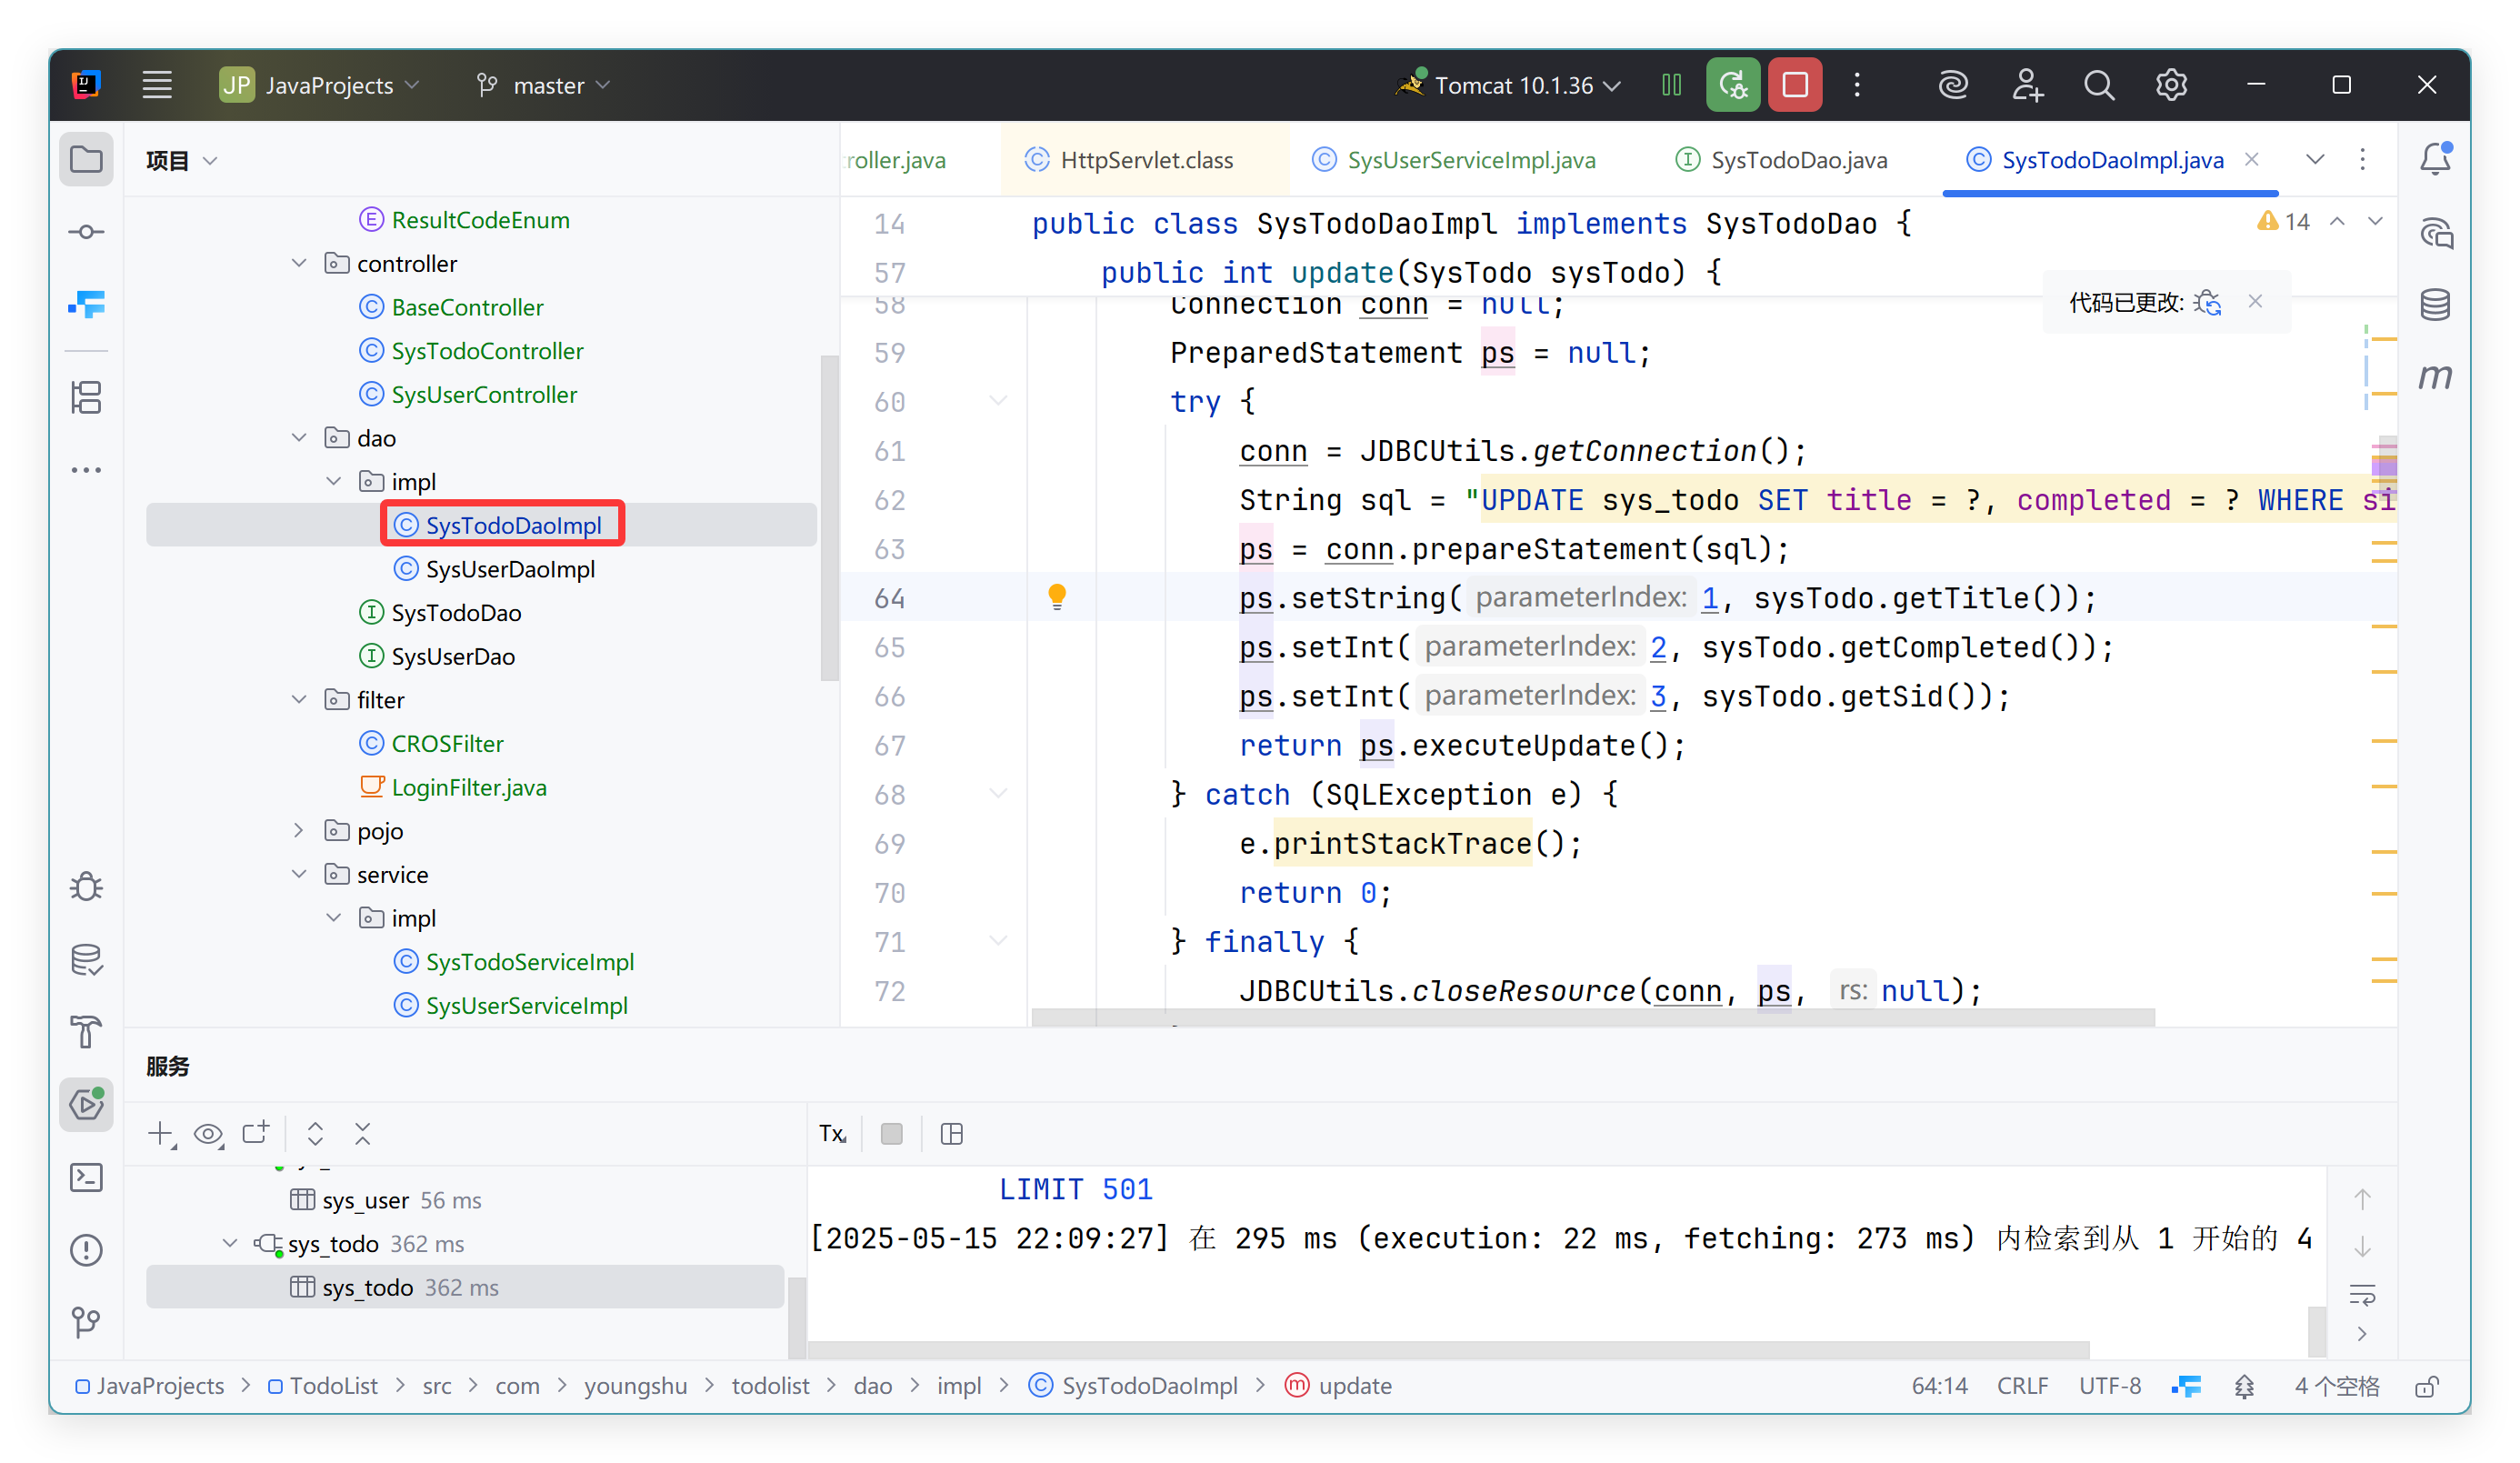Image resolution: width=2520 pixels, height=1463 pixels.
Task: Open the Build hammer tool window
Action: point(86,1031)
